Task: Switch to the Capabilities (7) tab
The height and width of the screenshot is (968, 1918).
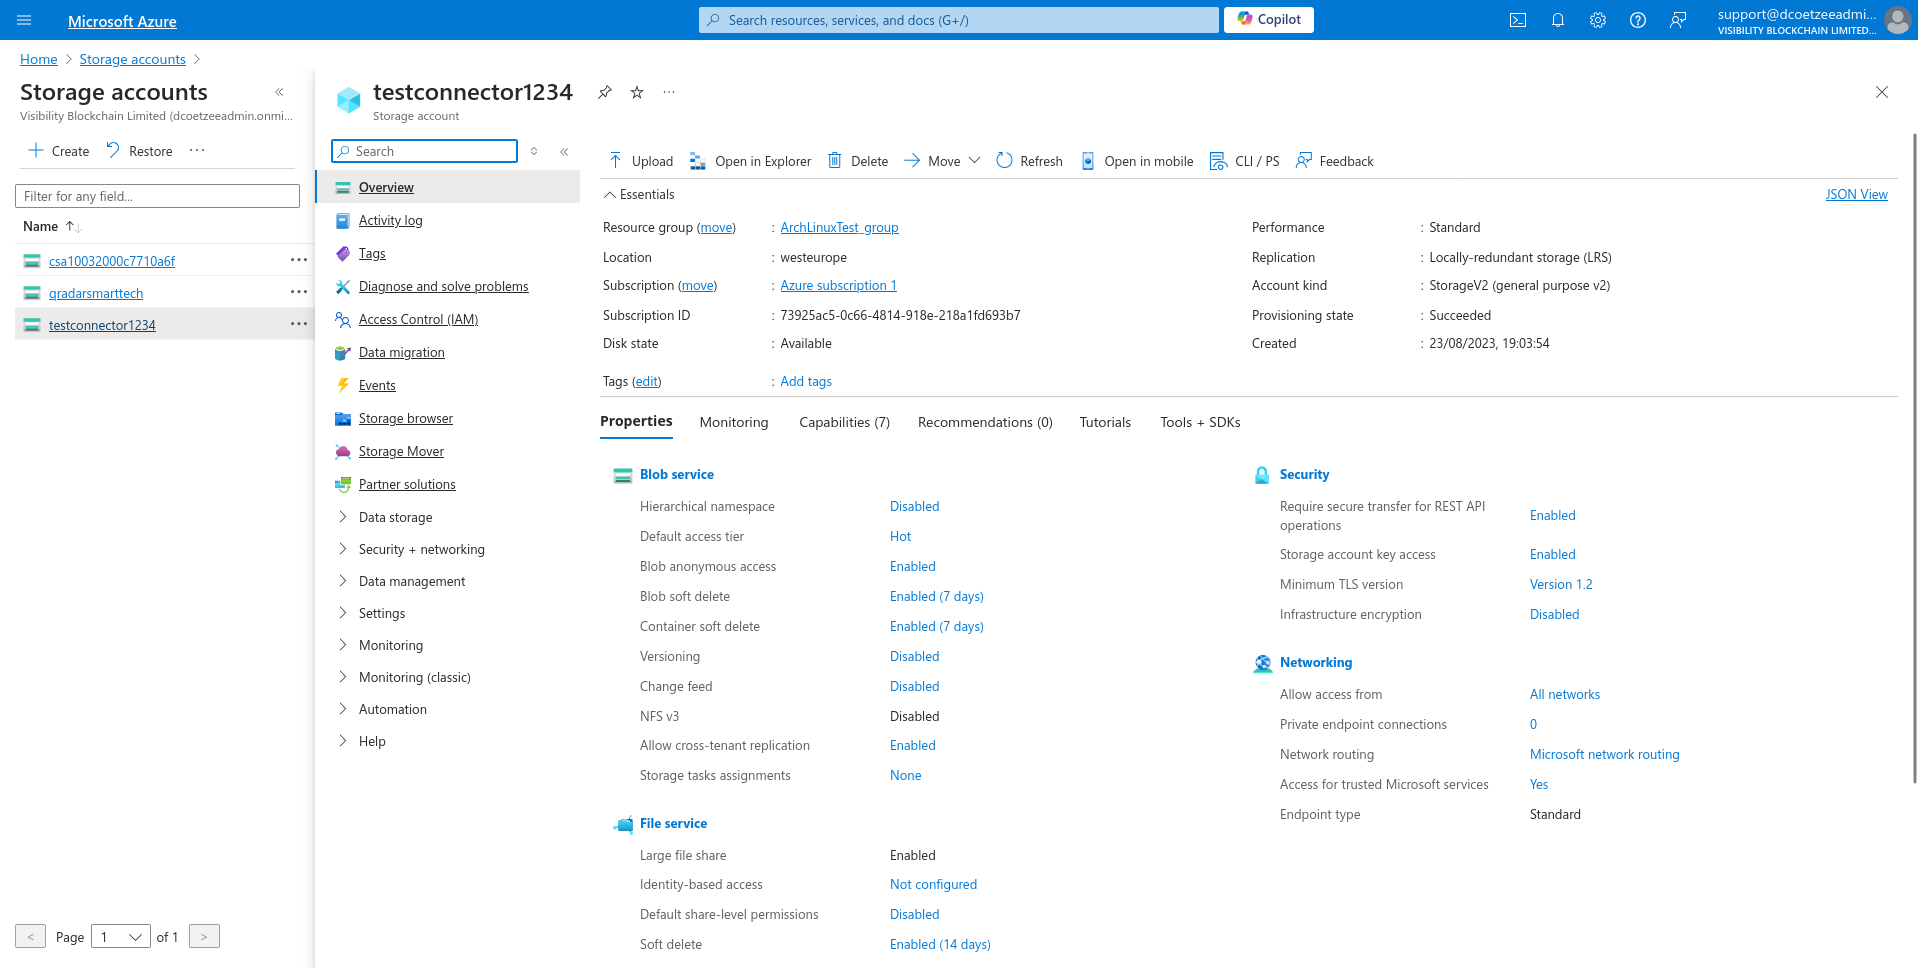Action: coord(844,422)
